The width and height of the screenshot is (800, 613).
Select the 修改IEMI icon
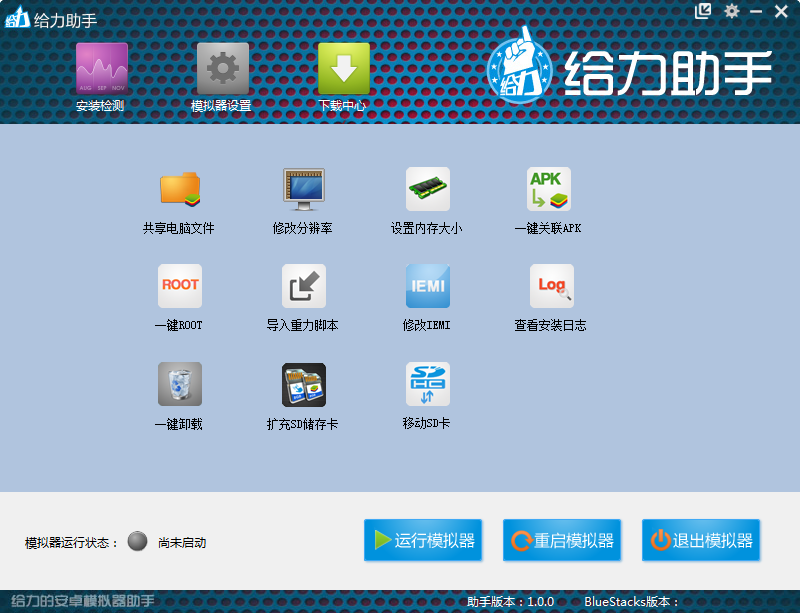pyautogui.click(x=427, y=286)
